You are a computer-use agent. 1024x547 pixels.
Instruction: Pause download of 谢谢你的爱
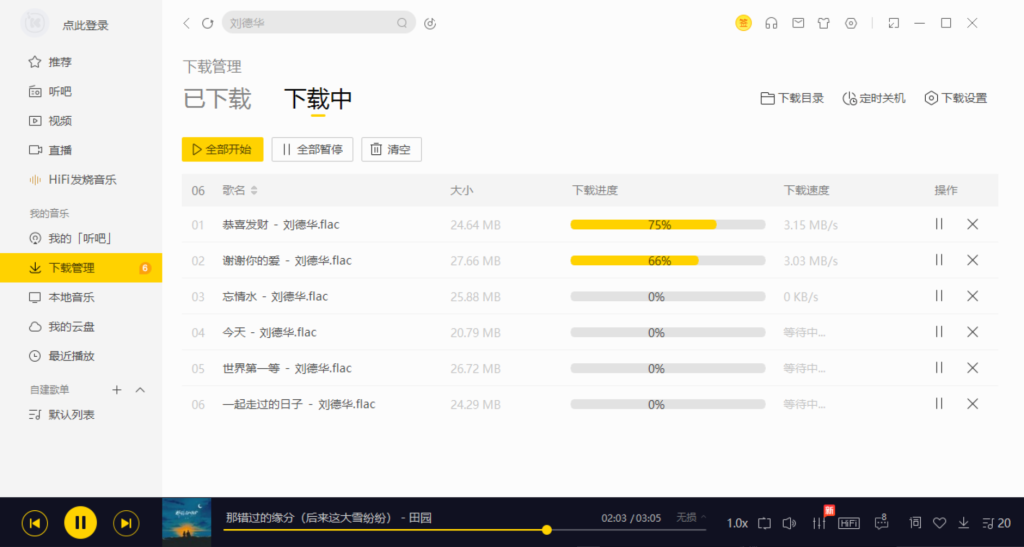coord(938,260)
